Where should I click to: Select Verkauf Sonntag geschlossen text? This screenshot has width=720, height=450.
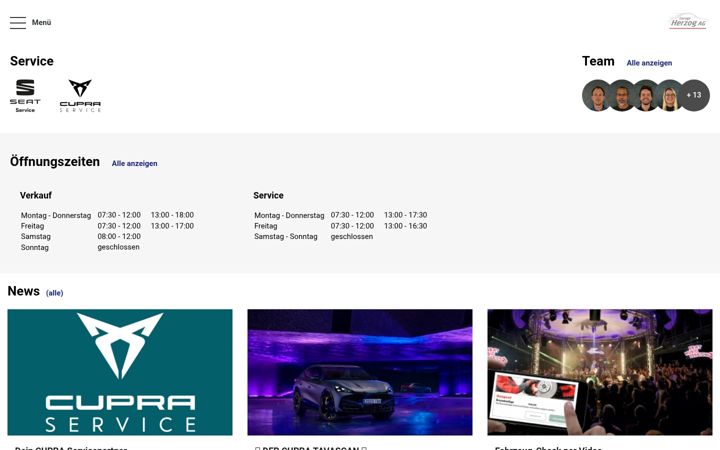pyautogui.click(x=118, y=247)
